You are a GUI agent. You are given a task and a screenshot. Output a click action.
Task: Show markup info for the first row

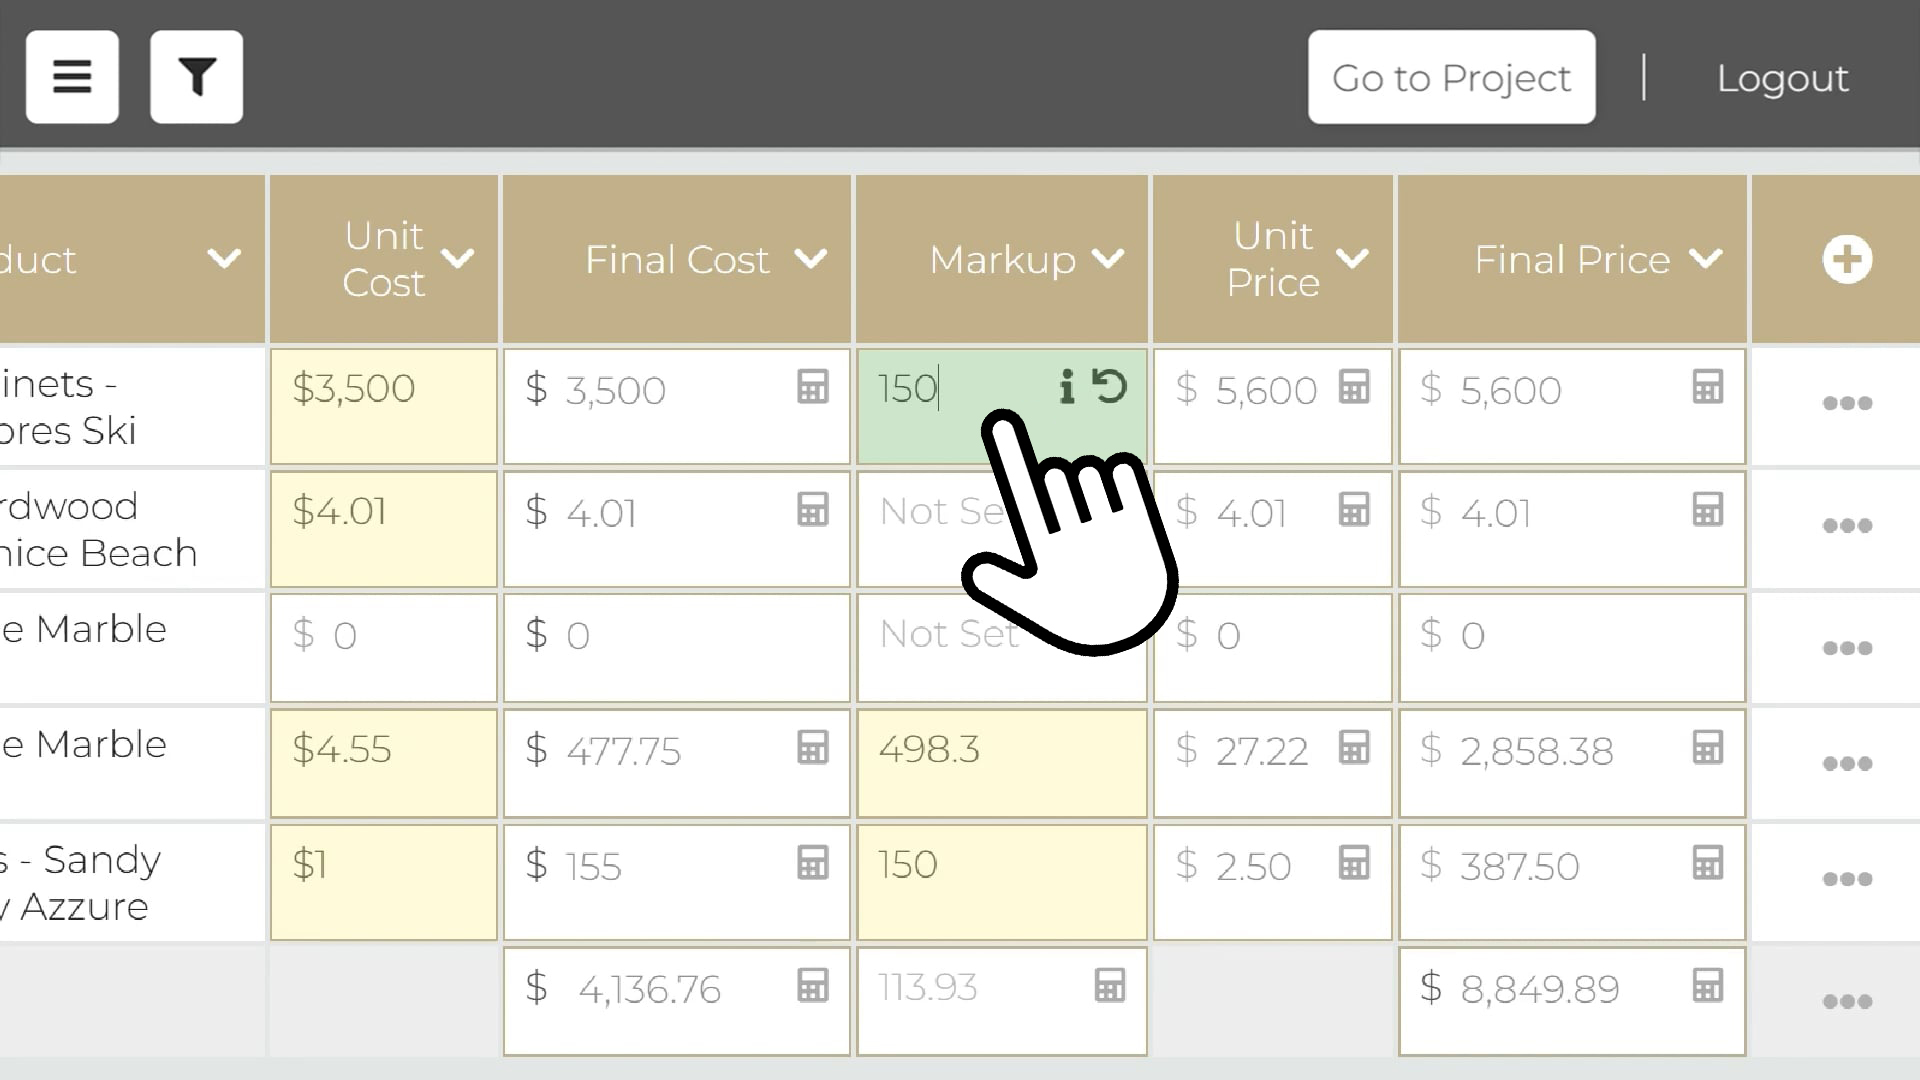[1067, 386]
